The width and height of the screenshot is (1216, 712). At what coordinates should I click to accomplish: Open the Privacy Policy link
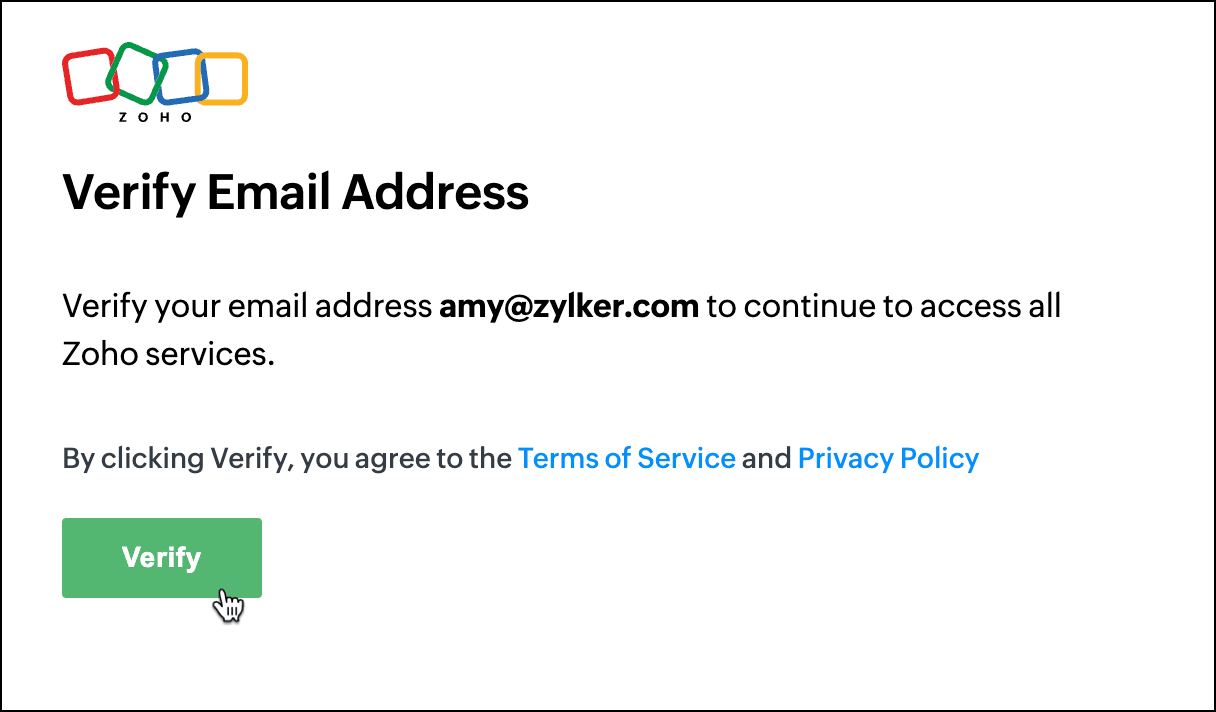888,458
